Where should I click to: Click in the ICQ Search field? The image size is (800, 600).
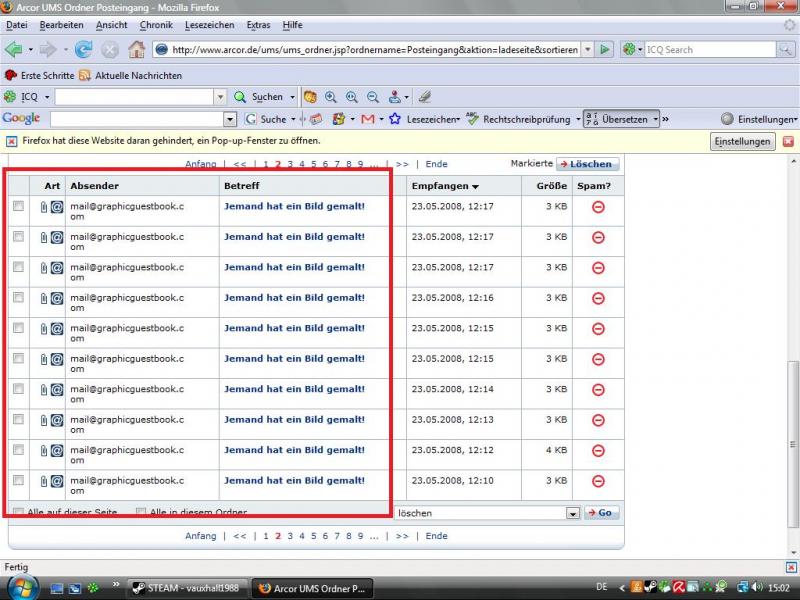click(695, 49)
